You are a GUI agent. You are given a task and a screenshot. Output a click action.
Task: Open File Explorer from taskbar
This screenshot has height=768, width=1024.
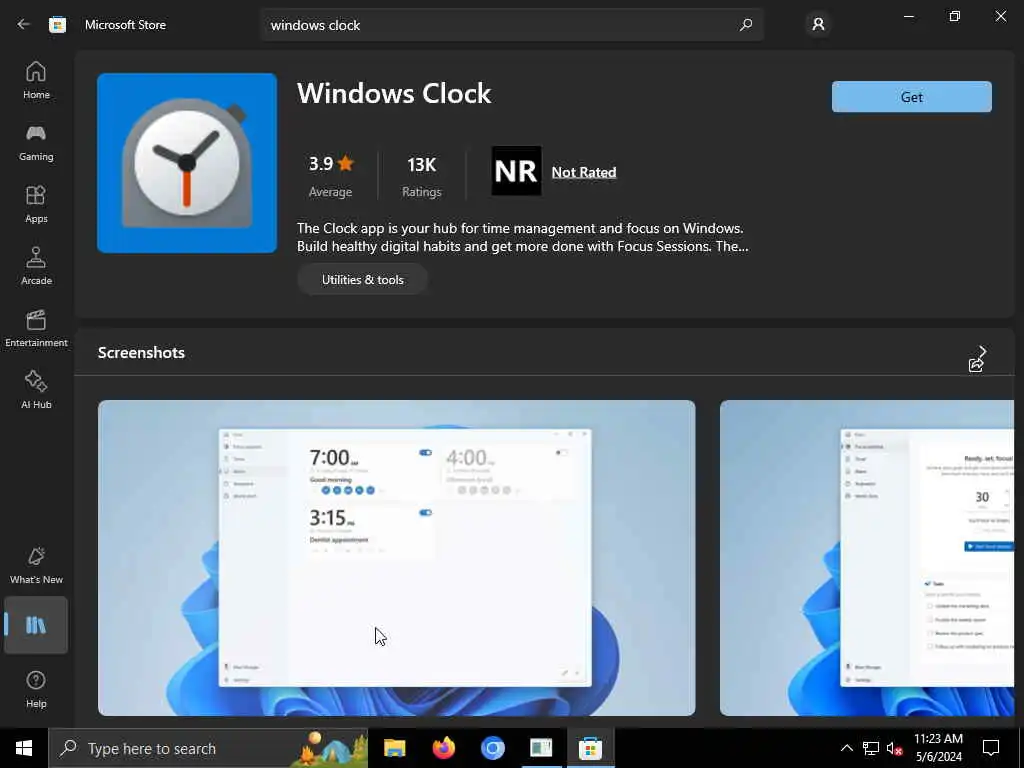click(394, 748)
